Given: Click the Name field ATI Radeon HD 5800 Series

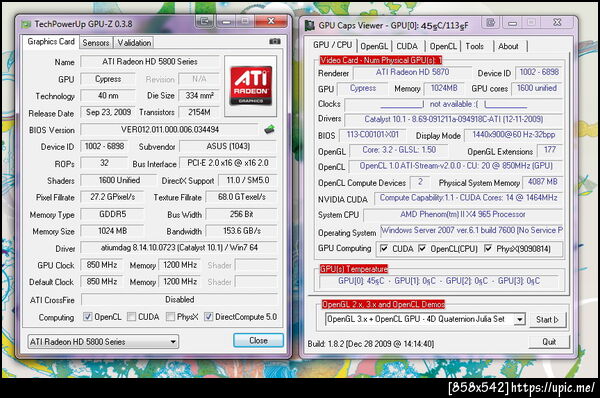Looking at the screenshot, I should [x=150, y=62].
